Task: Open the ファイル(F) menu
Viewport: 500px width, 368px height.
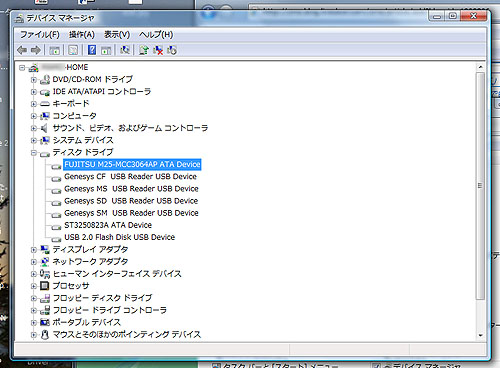Action: pyautogui.click(x=40, y=35)
